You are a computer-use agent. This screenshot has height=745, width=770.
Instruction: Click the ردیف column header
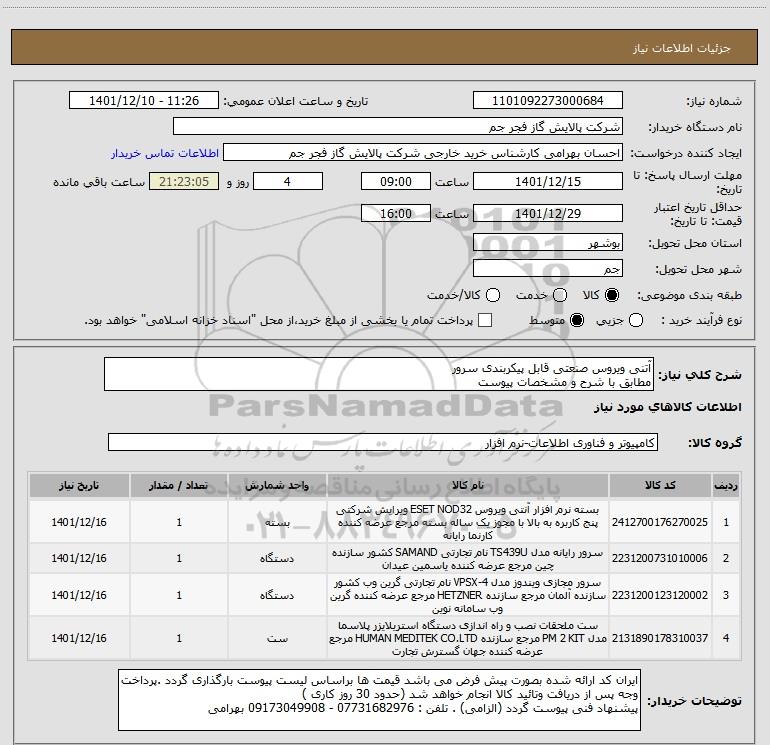point(726,486)
